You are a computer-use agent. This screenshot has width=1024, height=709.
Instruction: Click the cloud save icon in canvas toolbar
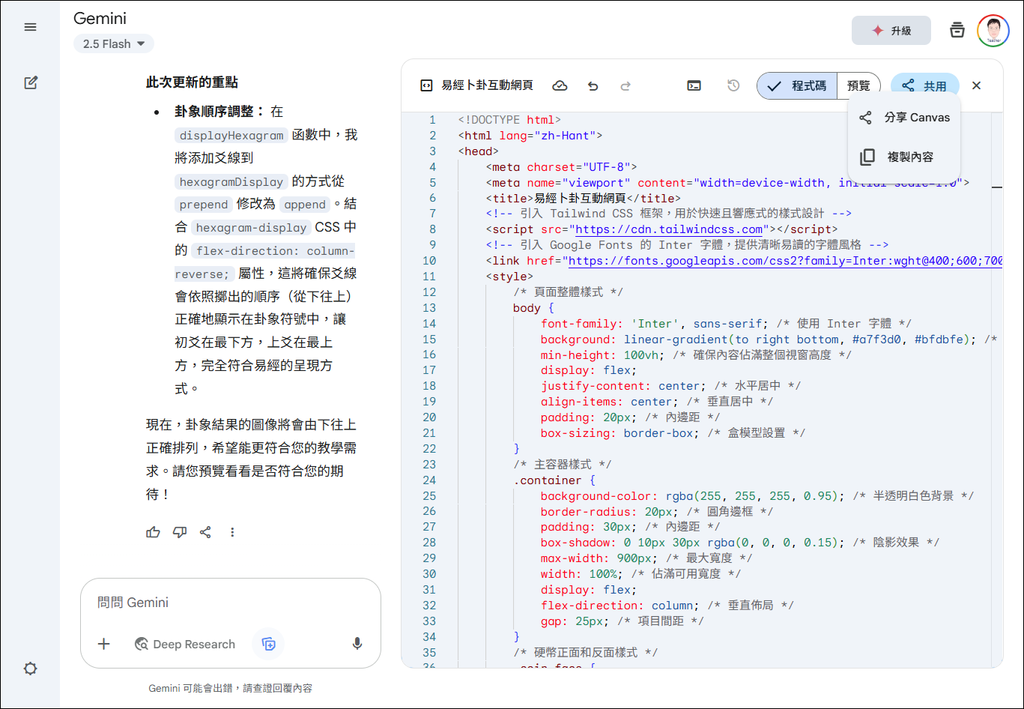coord(560,86)
